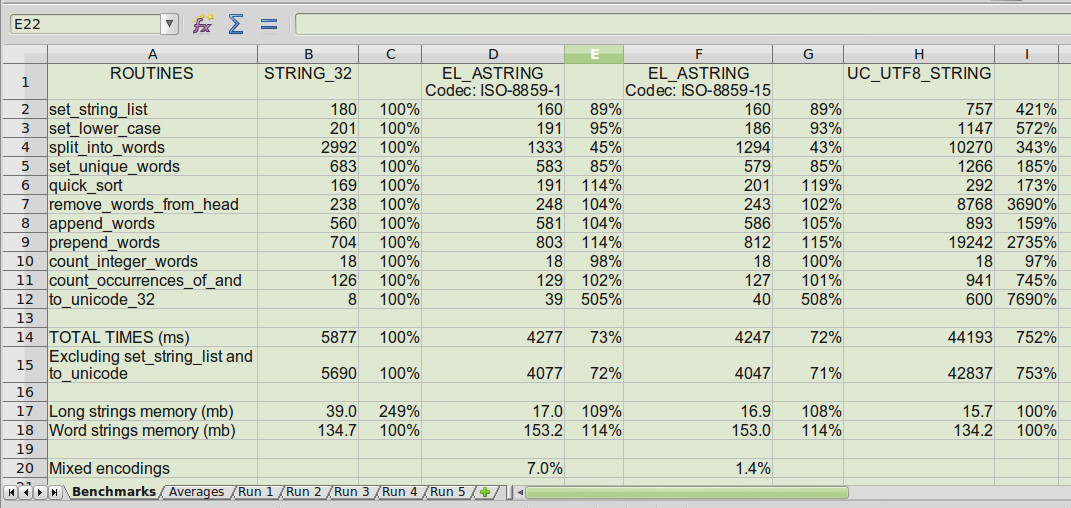Add a new sheet with plus icon
This screenshot has width=1071, height=508.
485,492
